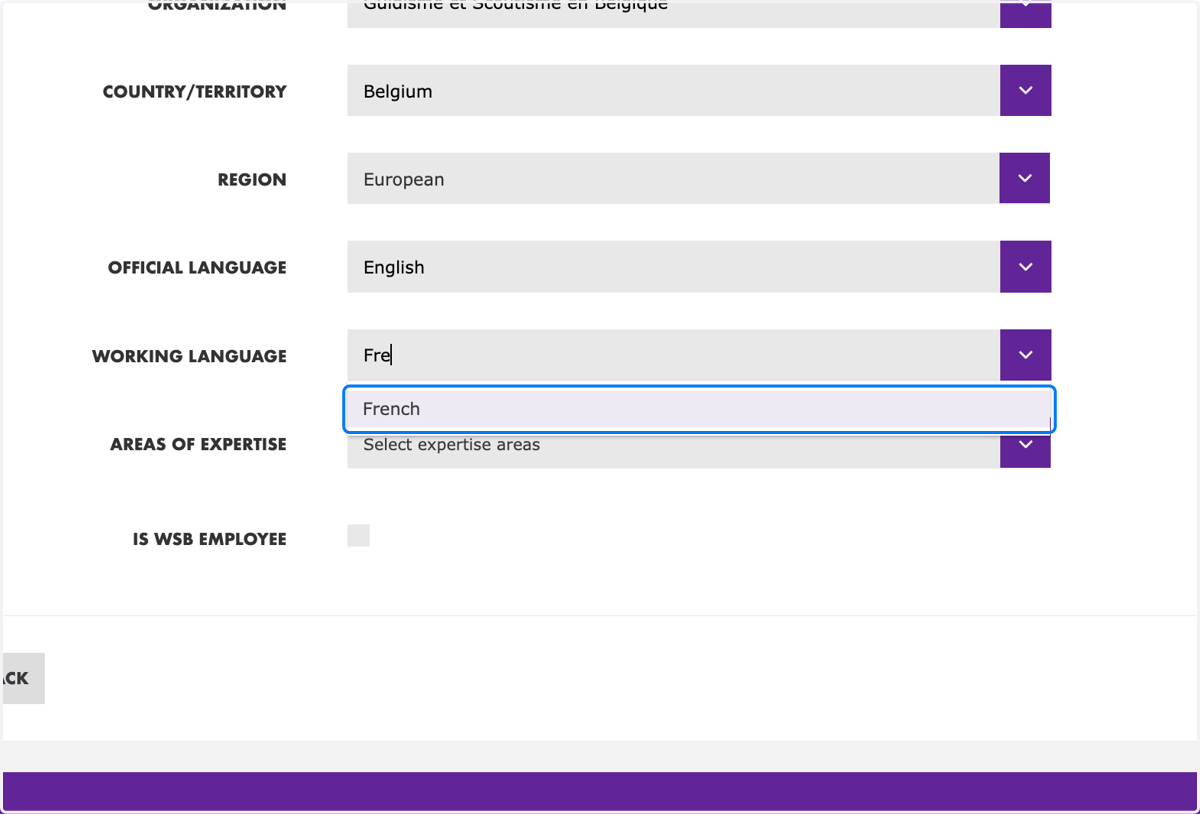The width and height of the screenshot is (1200, 814).
Task: Click the Back button
Action: pyautogui.click(x=23, y=678)
